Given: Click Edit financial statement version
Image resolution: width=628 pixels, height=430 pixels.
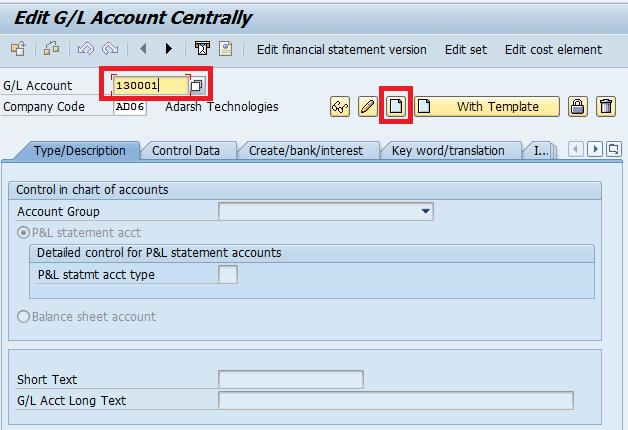Looking at the screenshot, I should (x=341, y=49).
